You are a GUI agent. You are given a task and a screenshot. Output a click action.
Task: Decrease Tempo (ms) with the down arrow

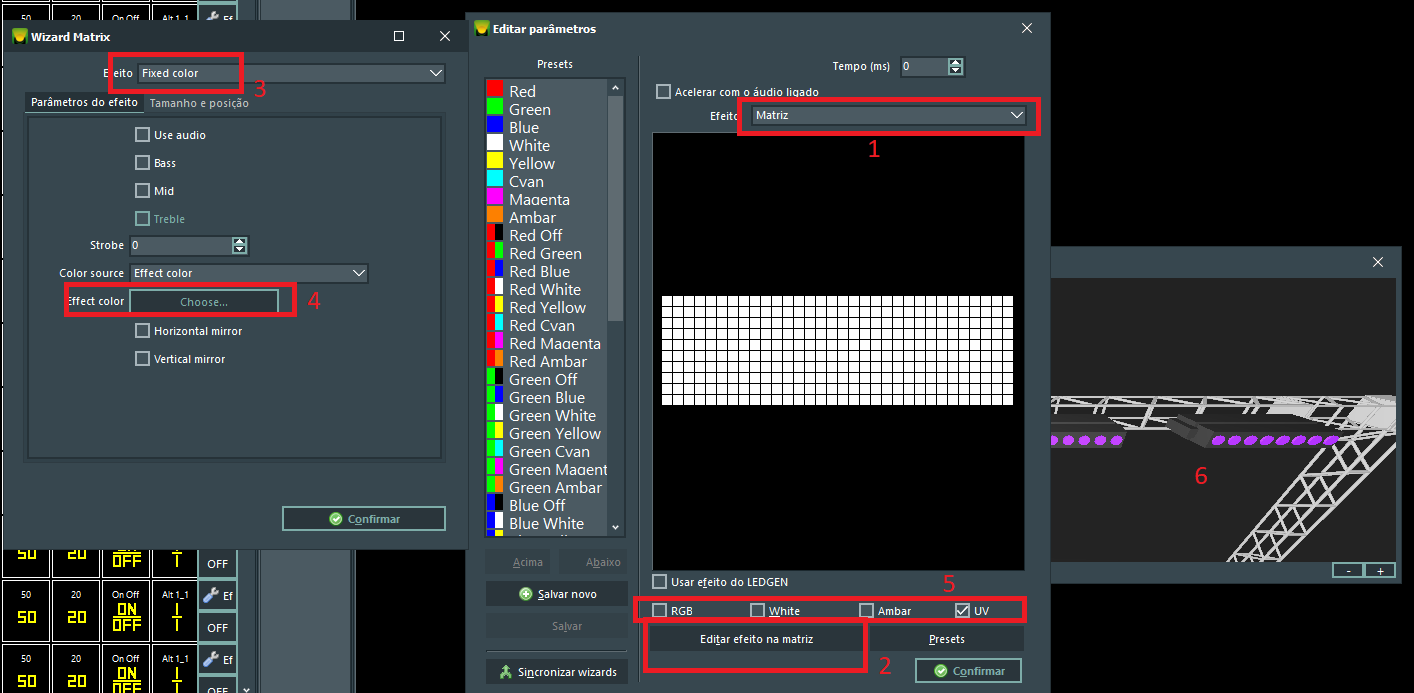(956, 71)
